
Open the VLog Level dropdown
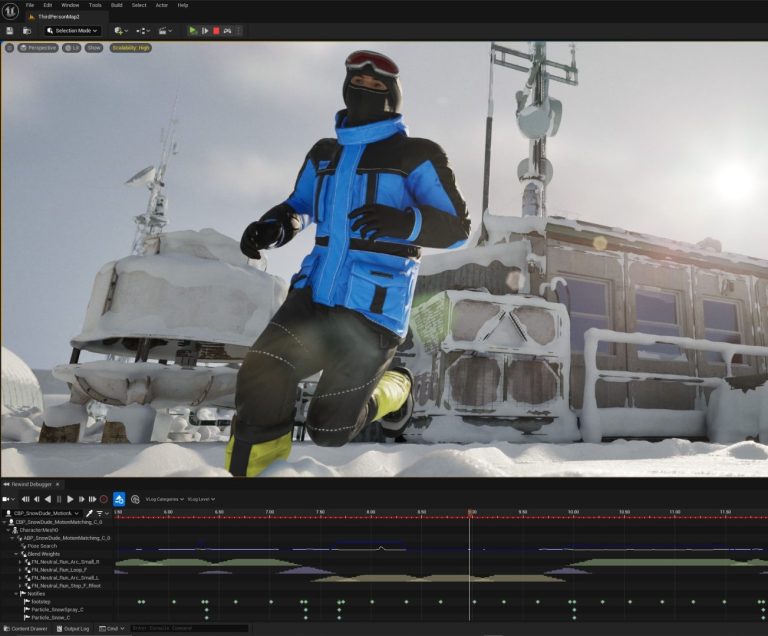click(201, 499)
